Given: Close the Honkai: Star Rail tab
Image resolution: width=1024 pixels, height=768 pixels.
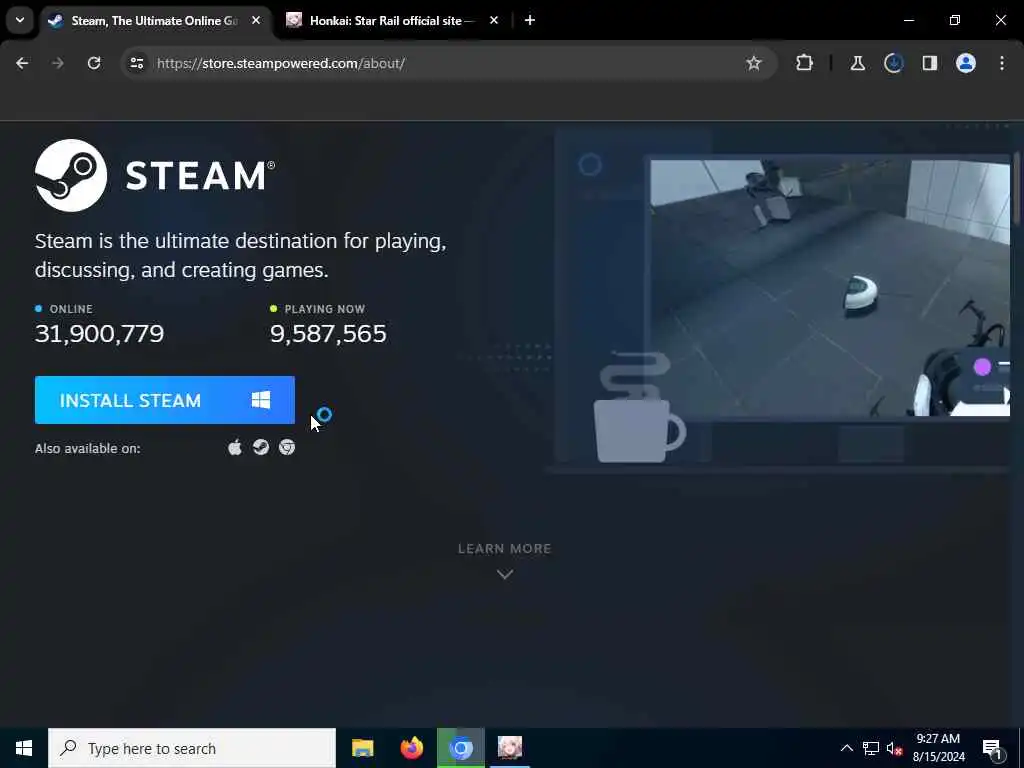Looking at the screenshot, I should click(494, 21).
